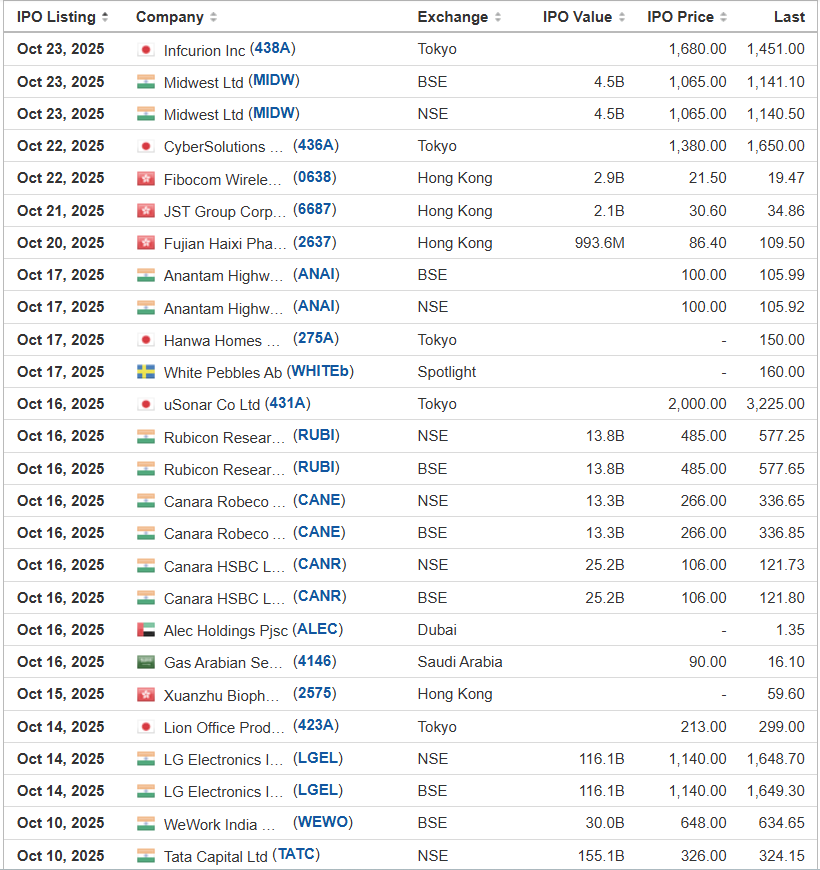Select the IPO value 993.6M
820x870 pixels.
600,243
